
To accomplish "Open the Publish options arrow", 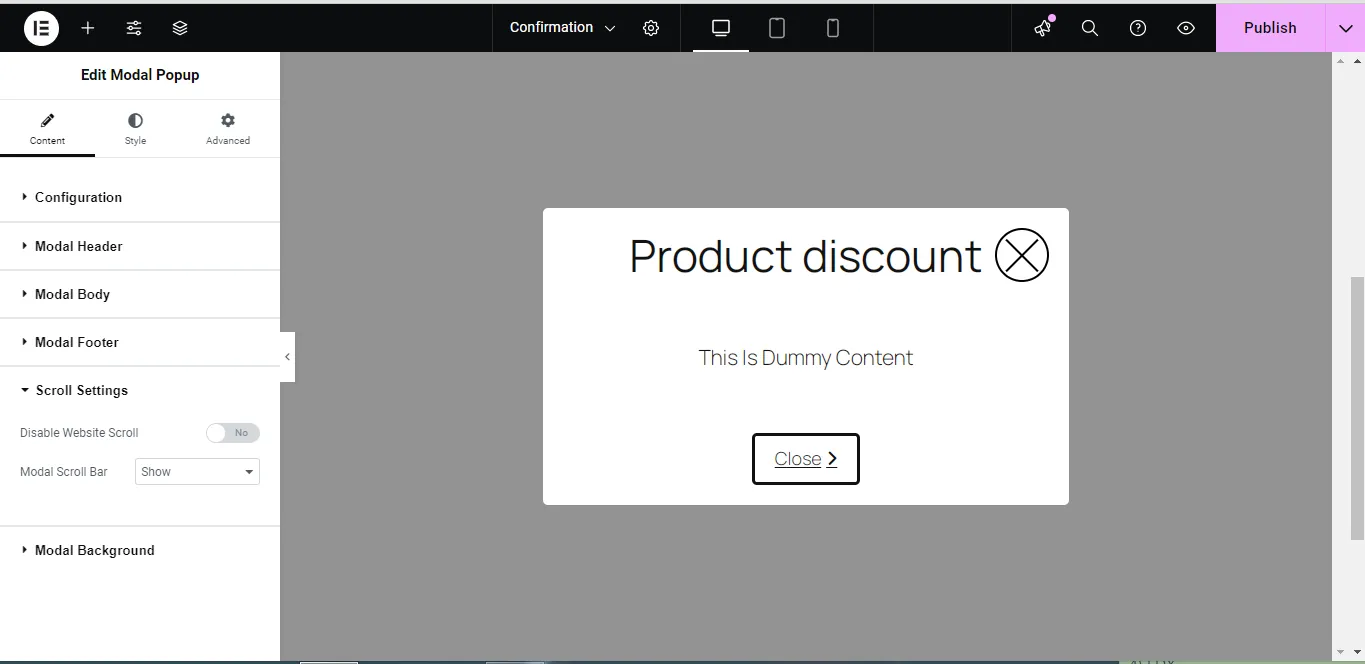I will point(1345,28).
